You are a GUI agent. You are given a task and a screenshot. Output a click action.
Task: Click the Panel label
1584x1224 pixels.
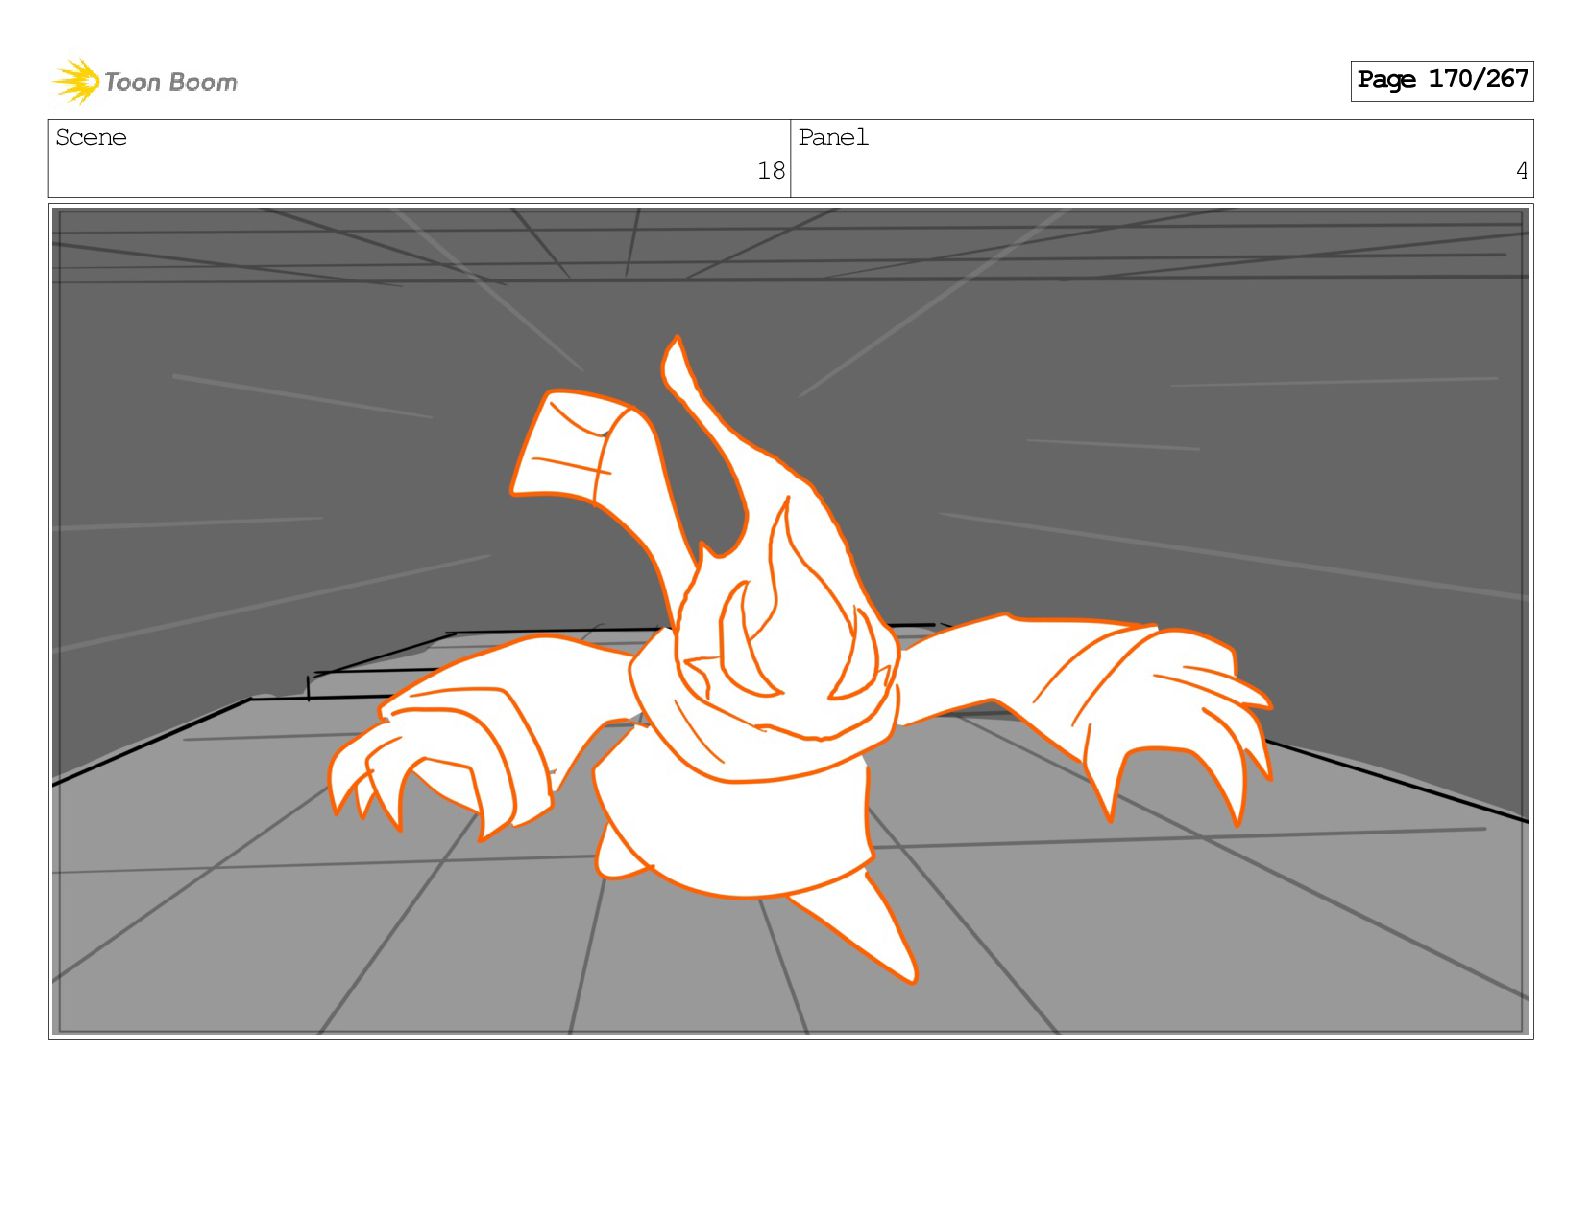point(834,138)
